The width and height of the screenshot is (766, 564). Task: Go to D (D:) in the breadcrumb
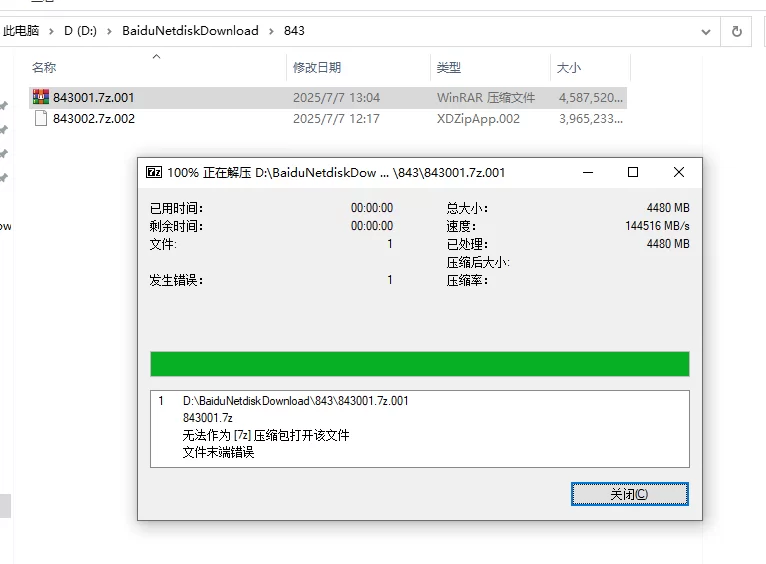point(80,31)
